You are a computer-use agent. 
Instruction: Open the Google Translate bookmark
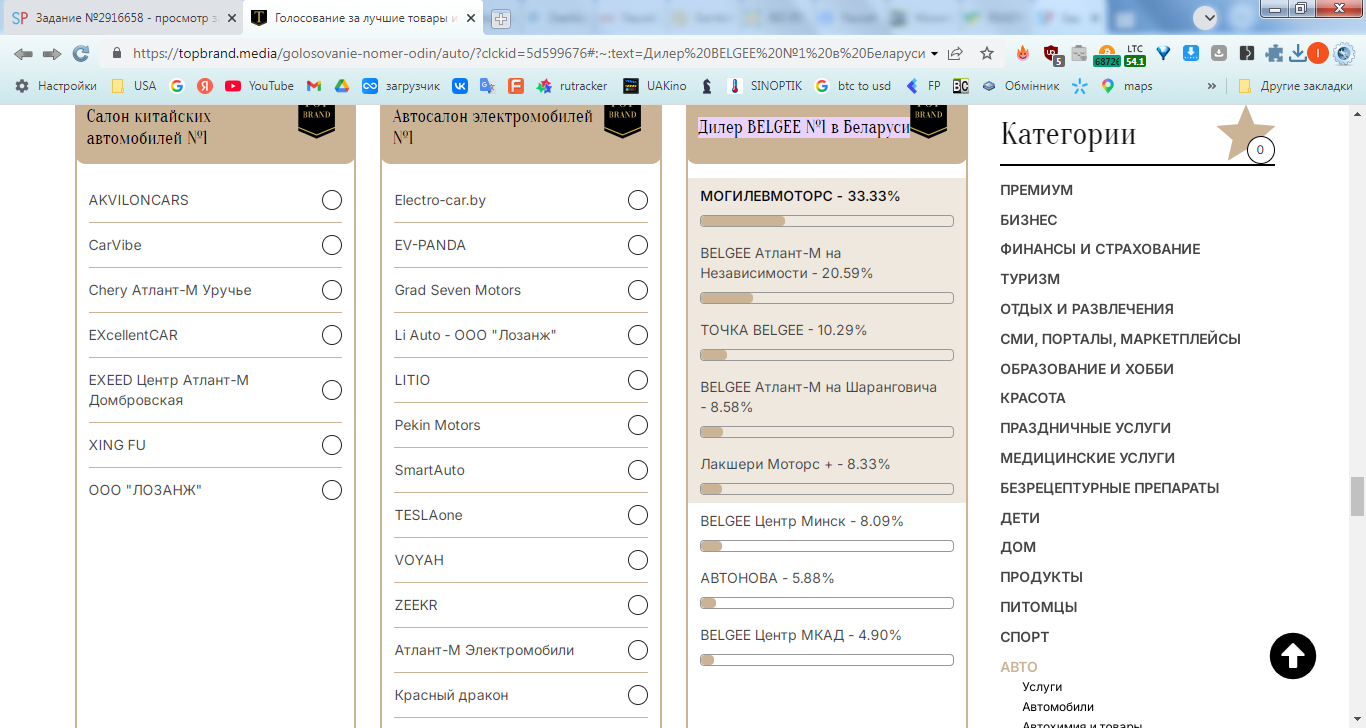click(x=487, y=86)
